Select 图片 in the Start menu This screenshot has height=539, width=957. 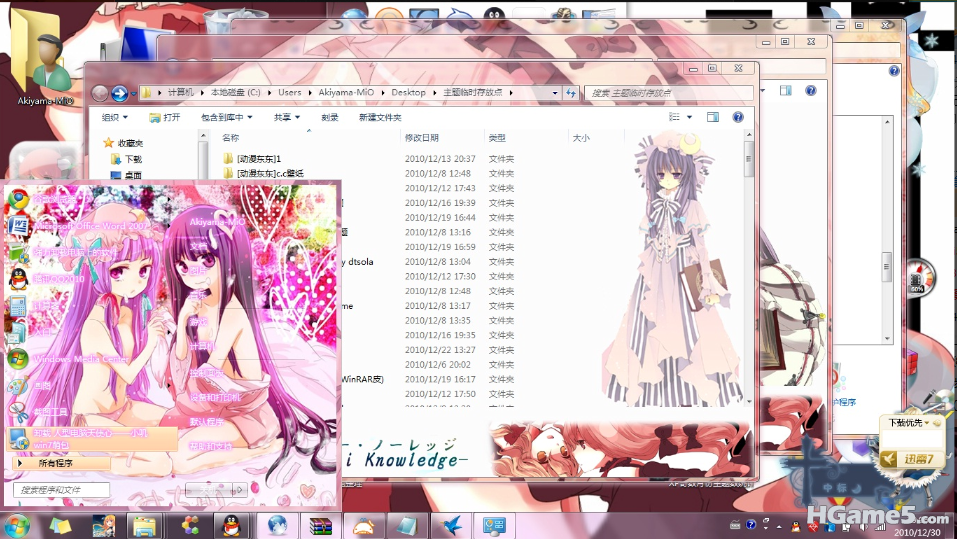[198, 271]
